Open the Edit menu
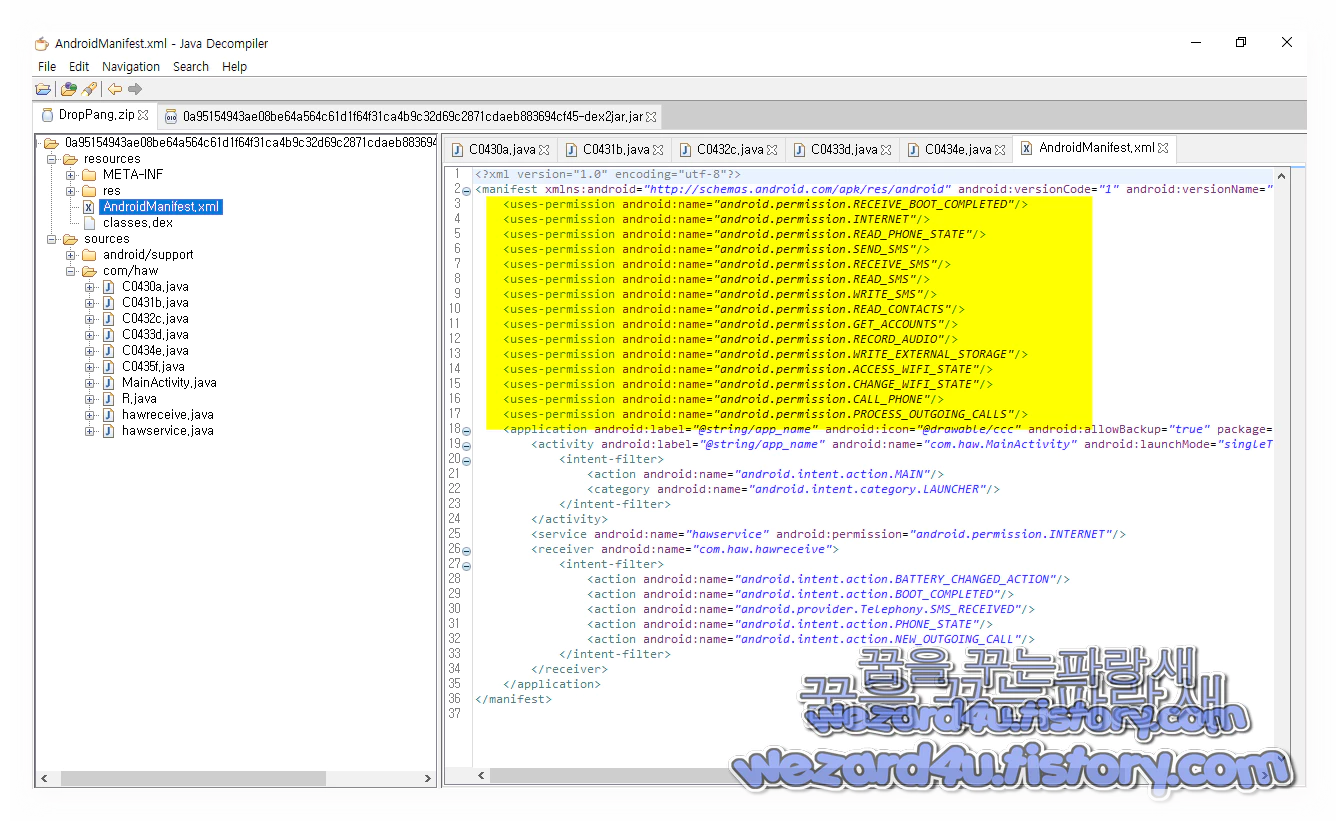The height and width of the screenshot is (821, 1339). (79, 67)
